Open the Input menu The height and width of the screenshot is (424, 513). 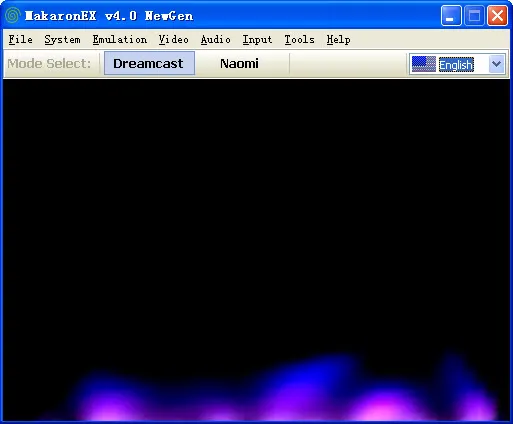coord(257,40)
